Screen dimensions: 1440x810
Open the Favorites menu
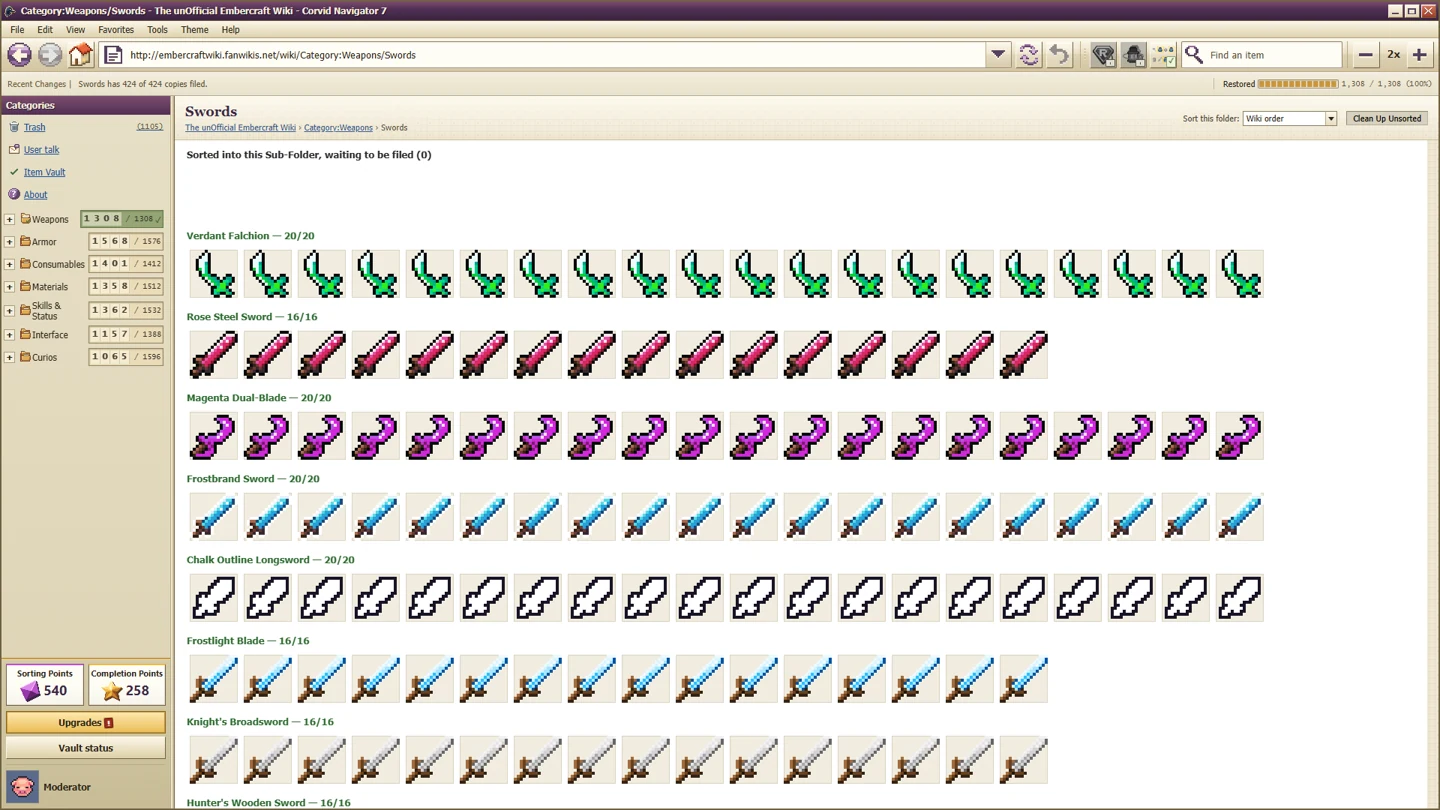point(116,30)
